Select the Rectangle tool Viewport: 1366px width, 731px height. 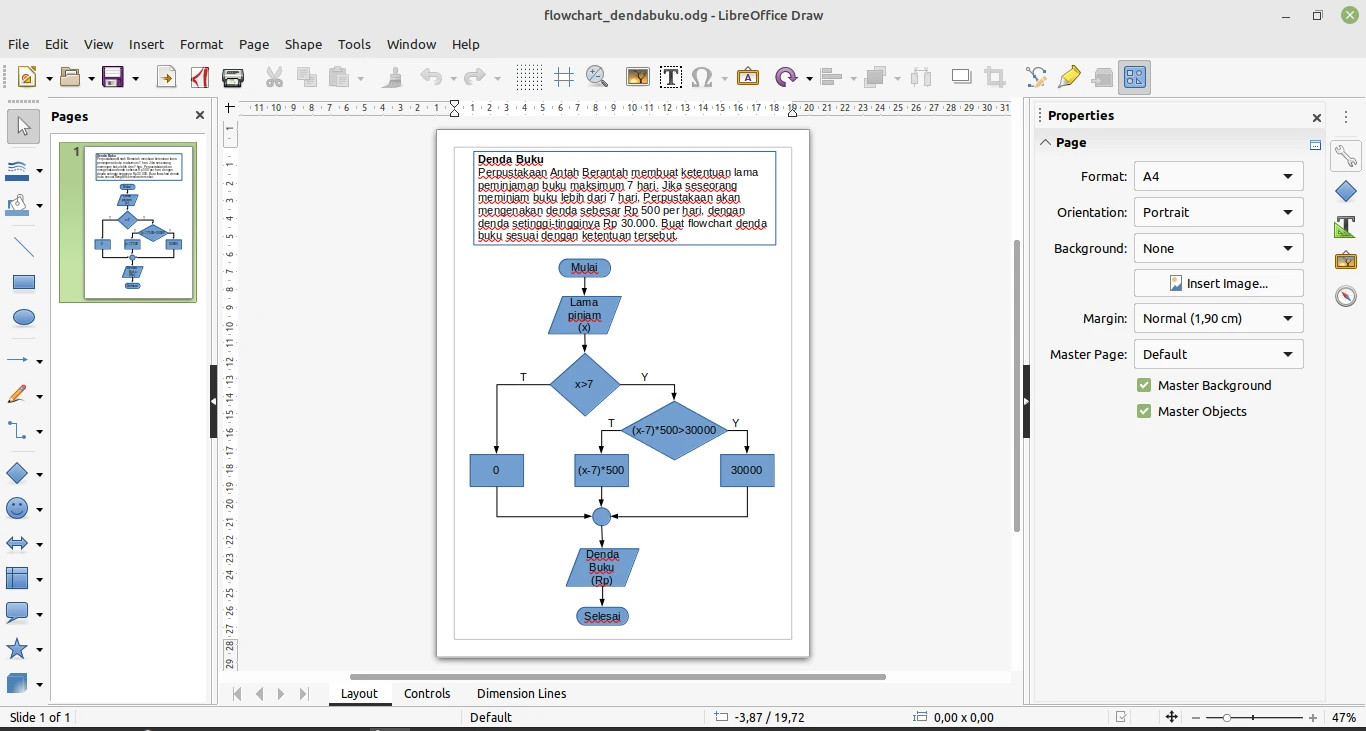[24, 283]
